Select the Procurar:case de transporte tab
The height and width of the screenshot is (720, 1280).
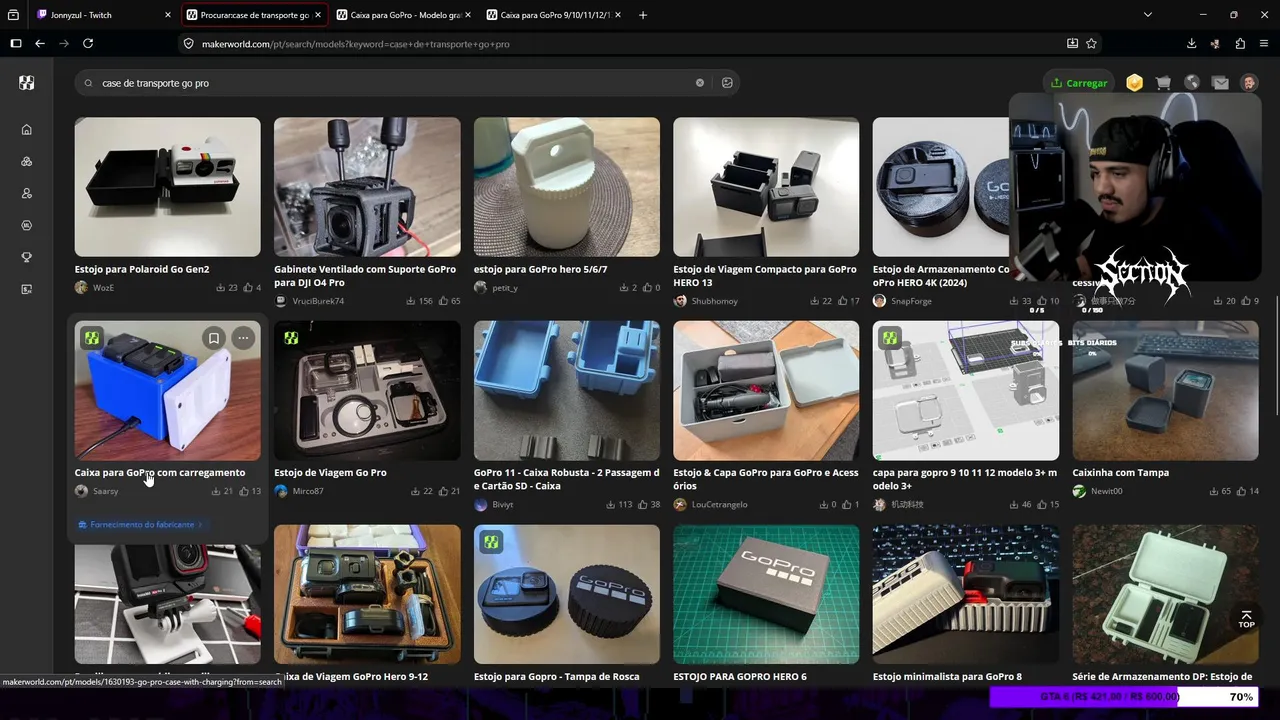click(x=255, y=15)
